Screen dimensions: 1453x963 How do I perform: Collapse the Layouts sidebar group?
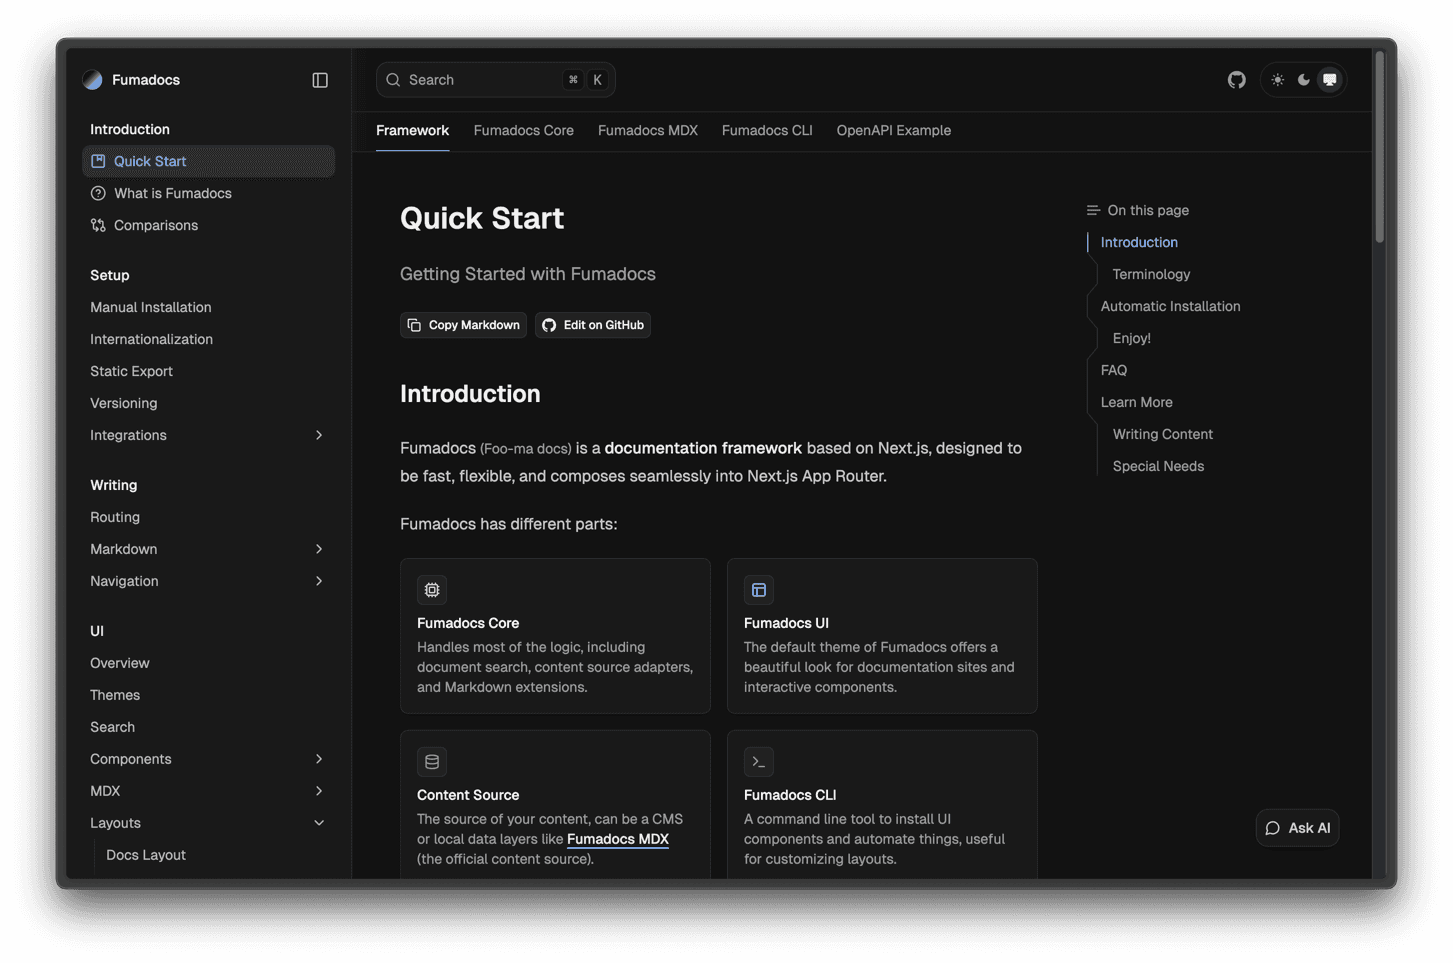319,823
